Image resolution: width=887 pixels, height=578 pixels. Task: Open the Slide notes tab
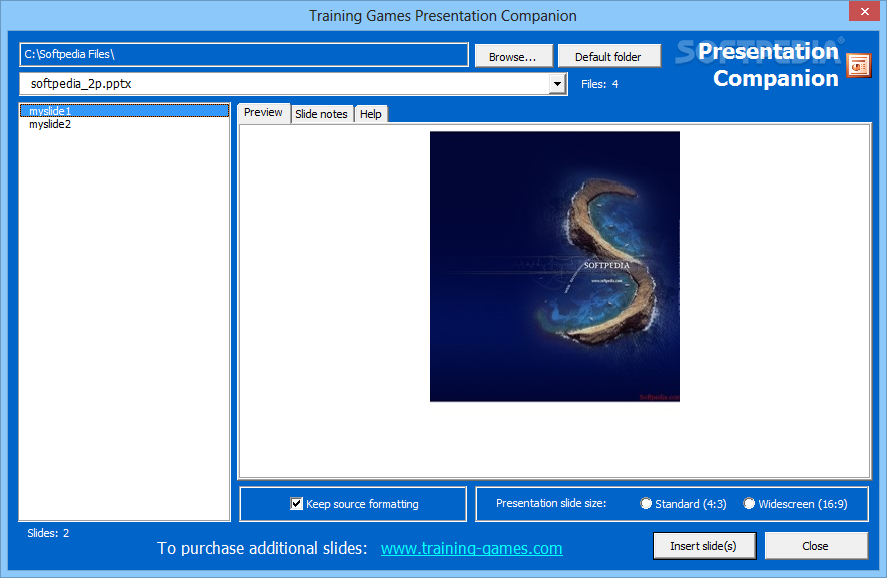pos(321,114)
